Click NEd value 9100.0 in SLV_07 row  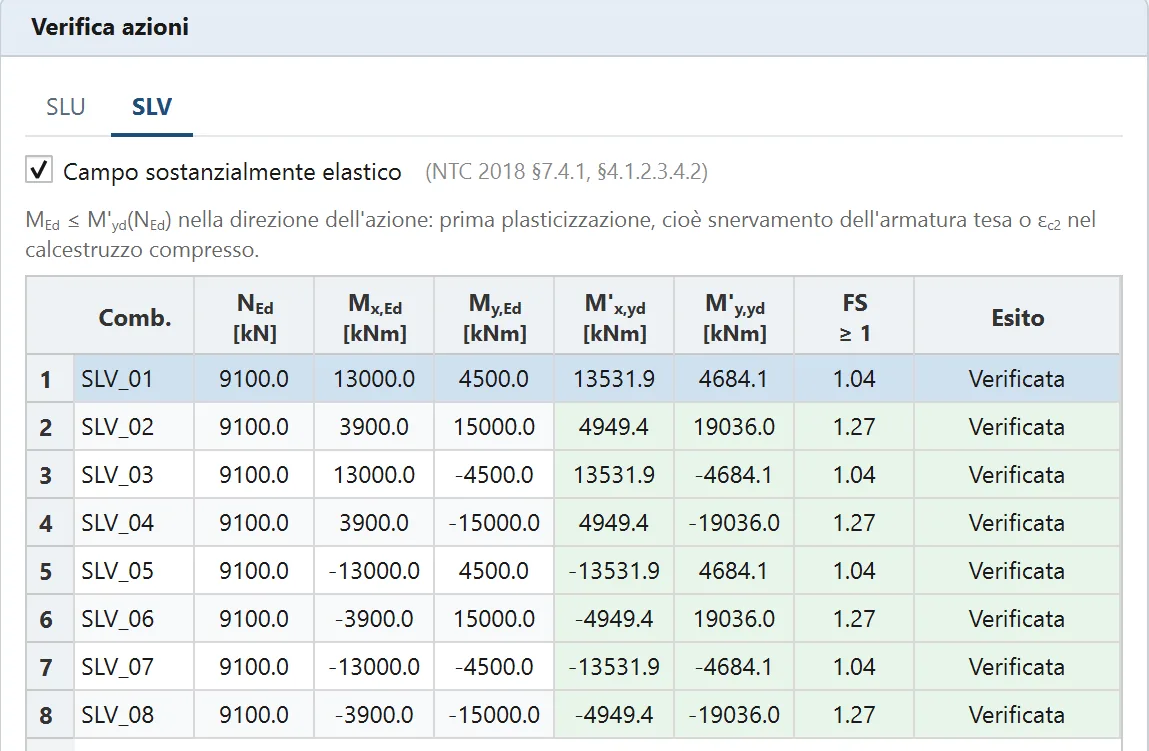254,667
